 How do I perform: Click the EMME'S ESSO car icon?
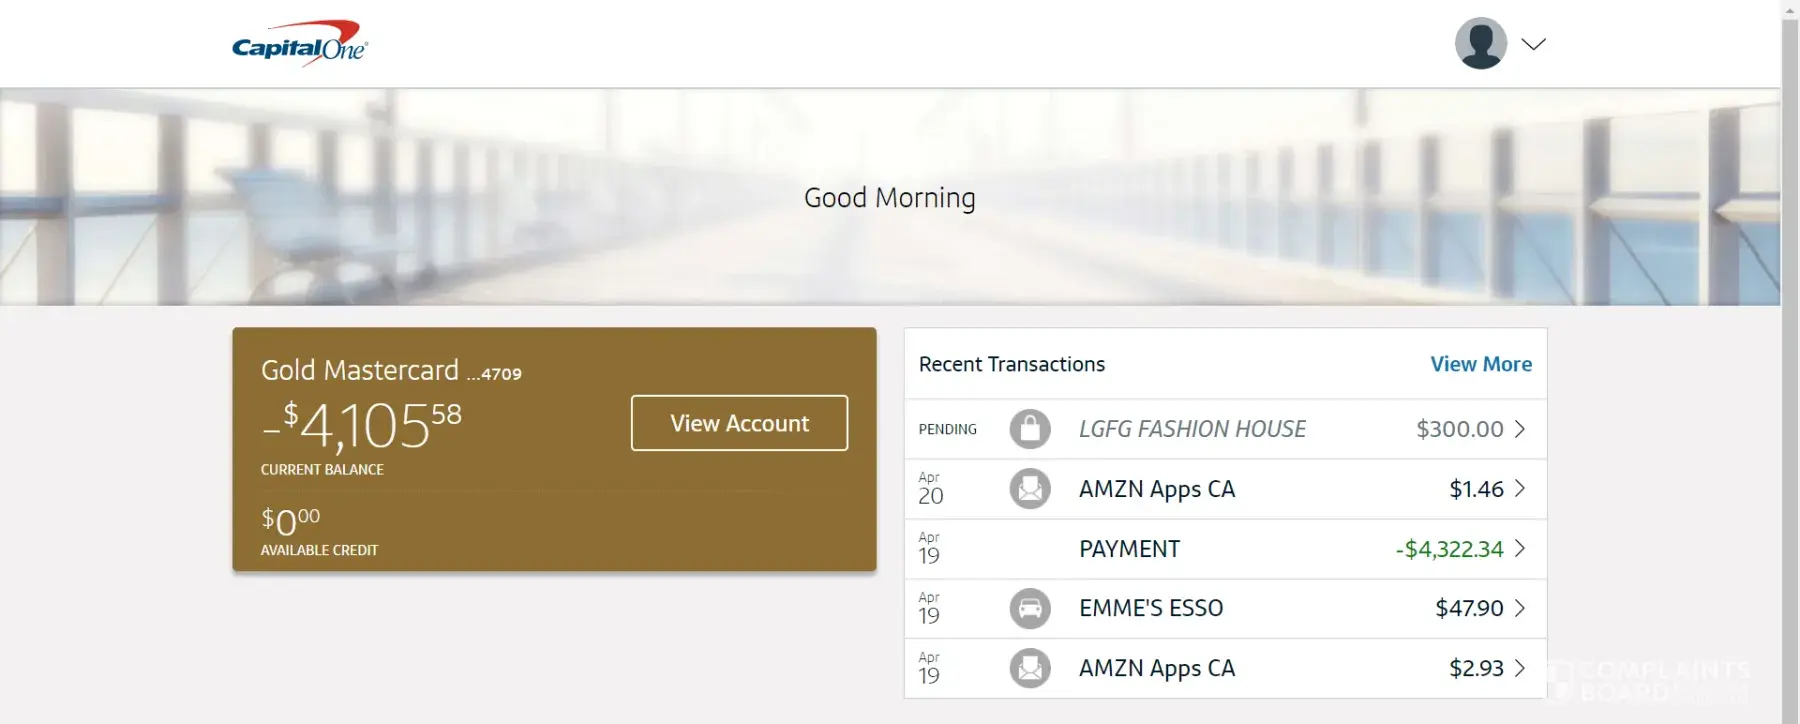1030,608
